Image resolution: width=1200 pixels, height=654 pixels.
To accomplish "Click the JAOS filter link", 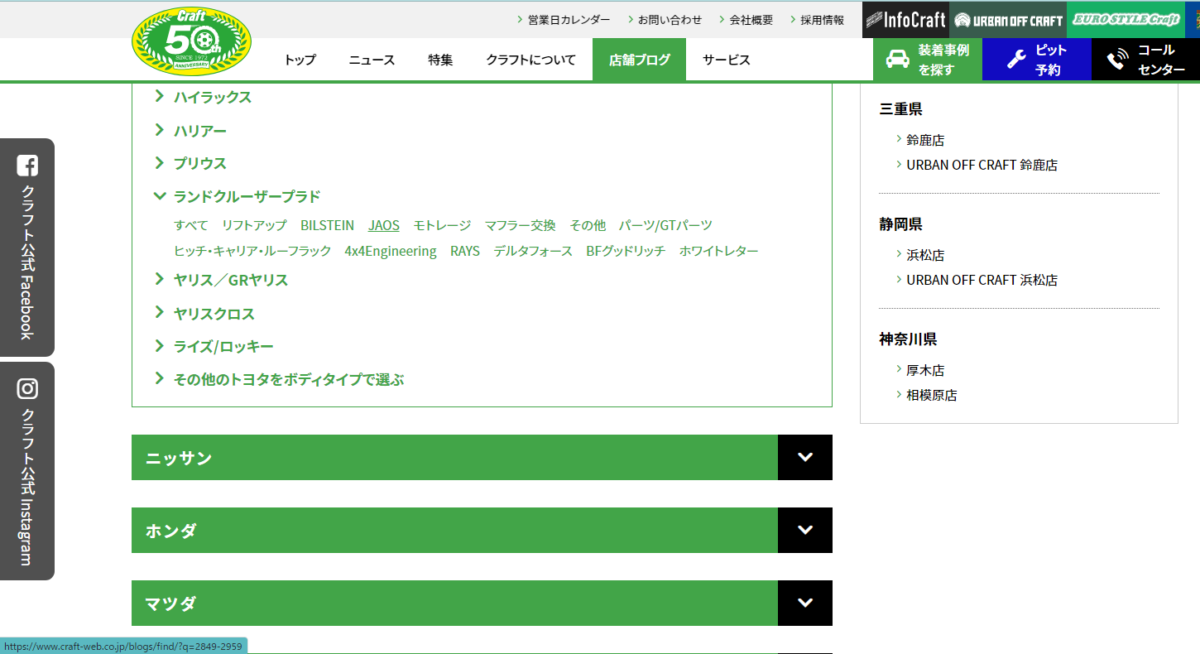I will [x=384, y=225].
